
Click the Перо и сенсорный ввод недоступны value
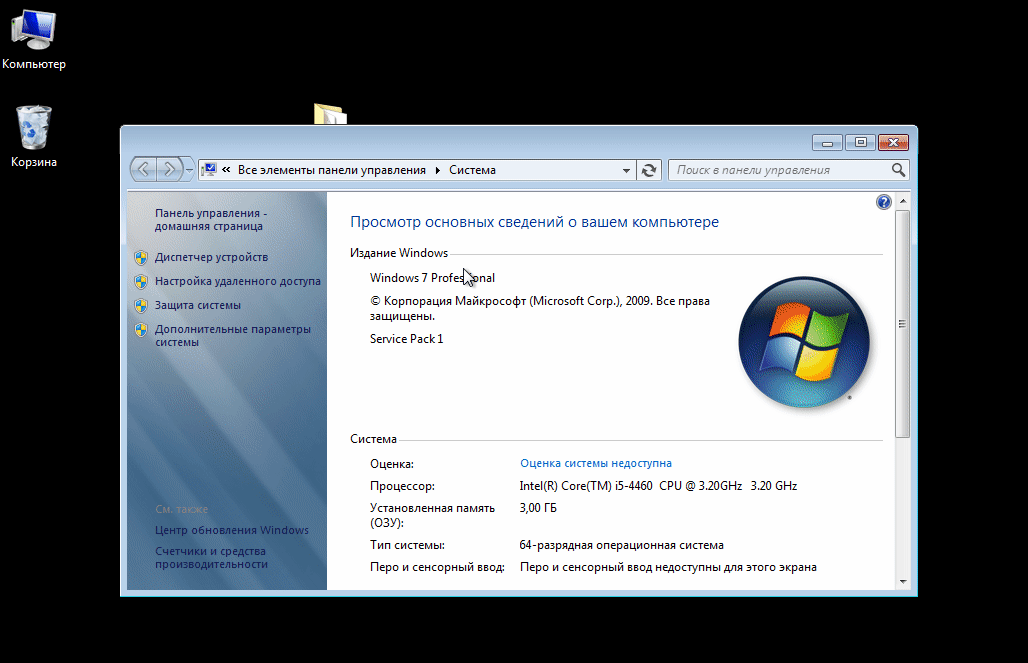click(668, 567)
